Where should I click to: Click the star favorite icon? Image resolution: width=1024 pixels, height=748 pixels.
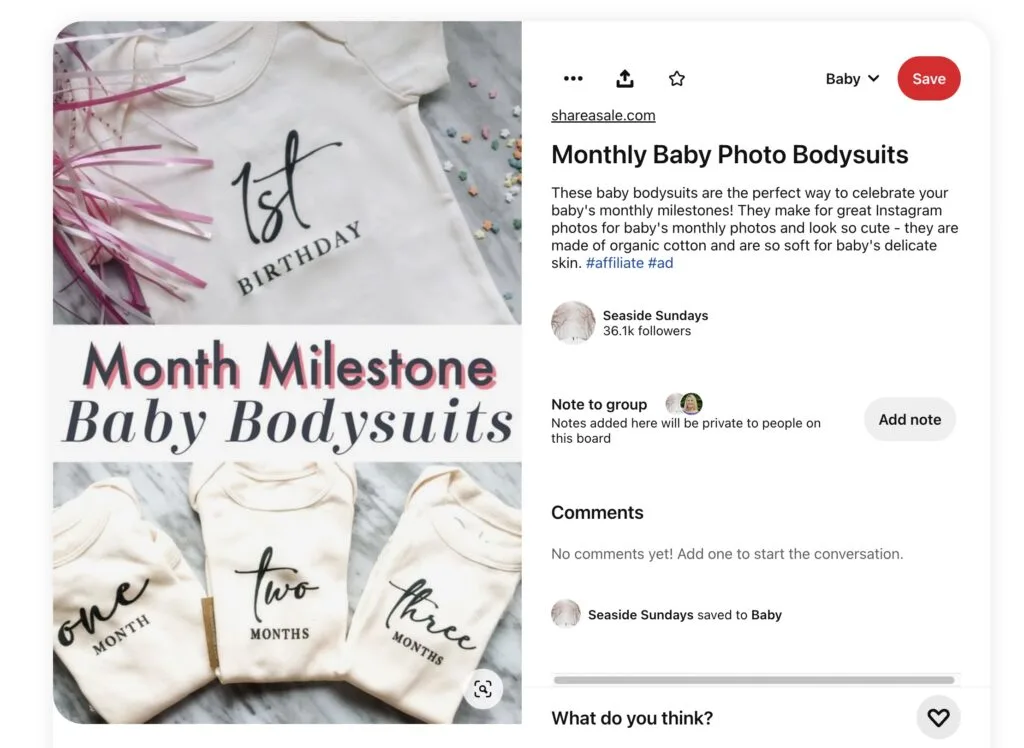pos(677,78)
